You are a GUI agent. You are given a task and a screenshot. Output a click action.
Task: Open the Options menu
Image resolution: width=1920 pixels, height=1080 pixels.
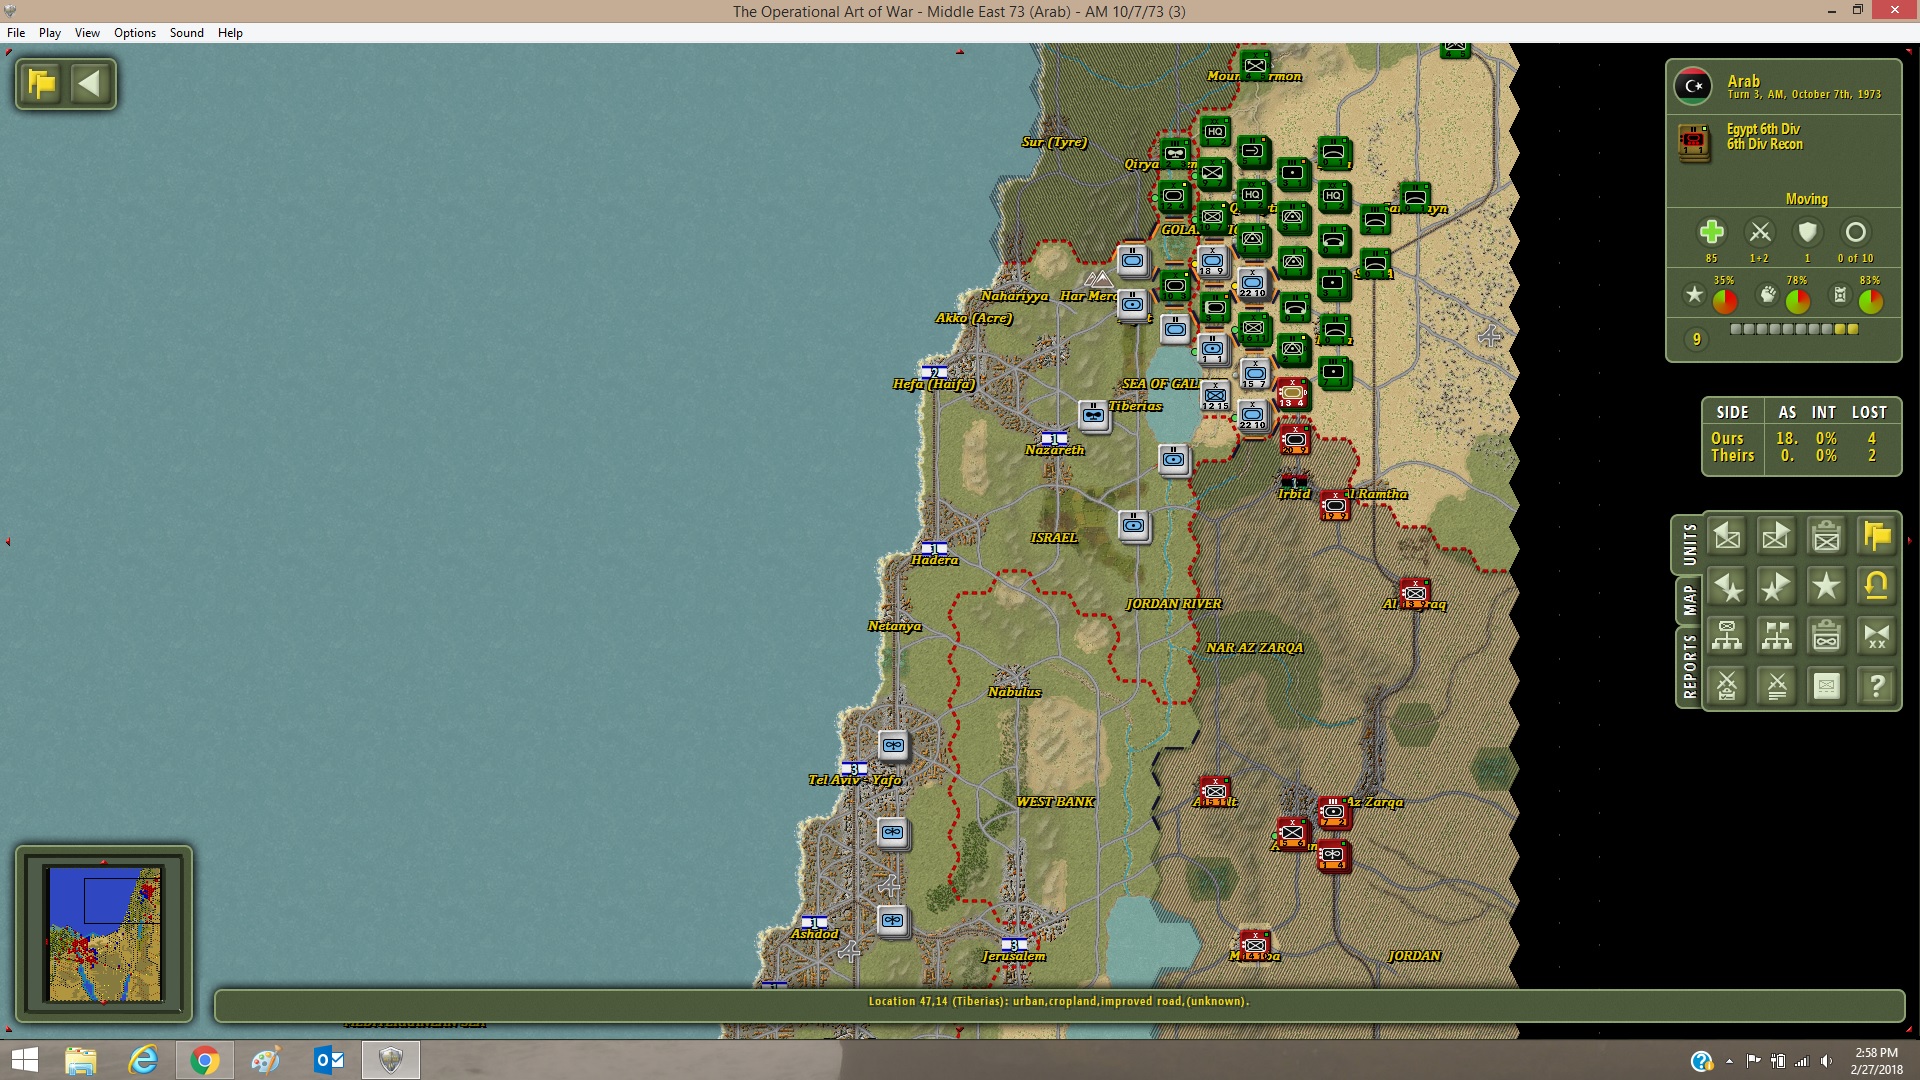135,33
